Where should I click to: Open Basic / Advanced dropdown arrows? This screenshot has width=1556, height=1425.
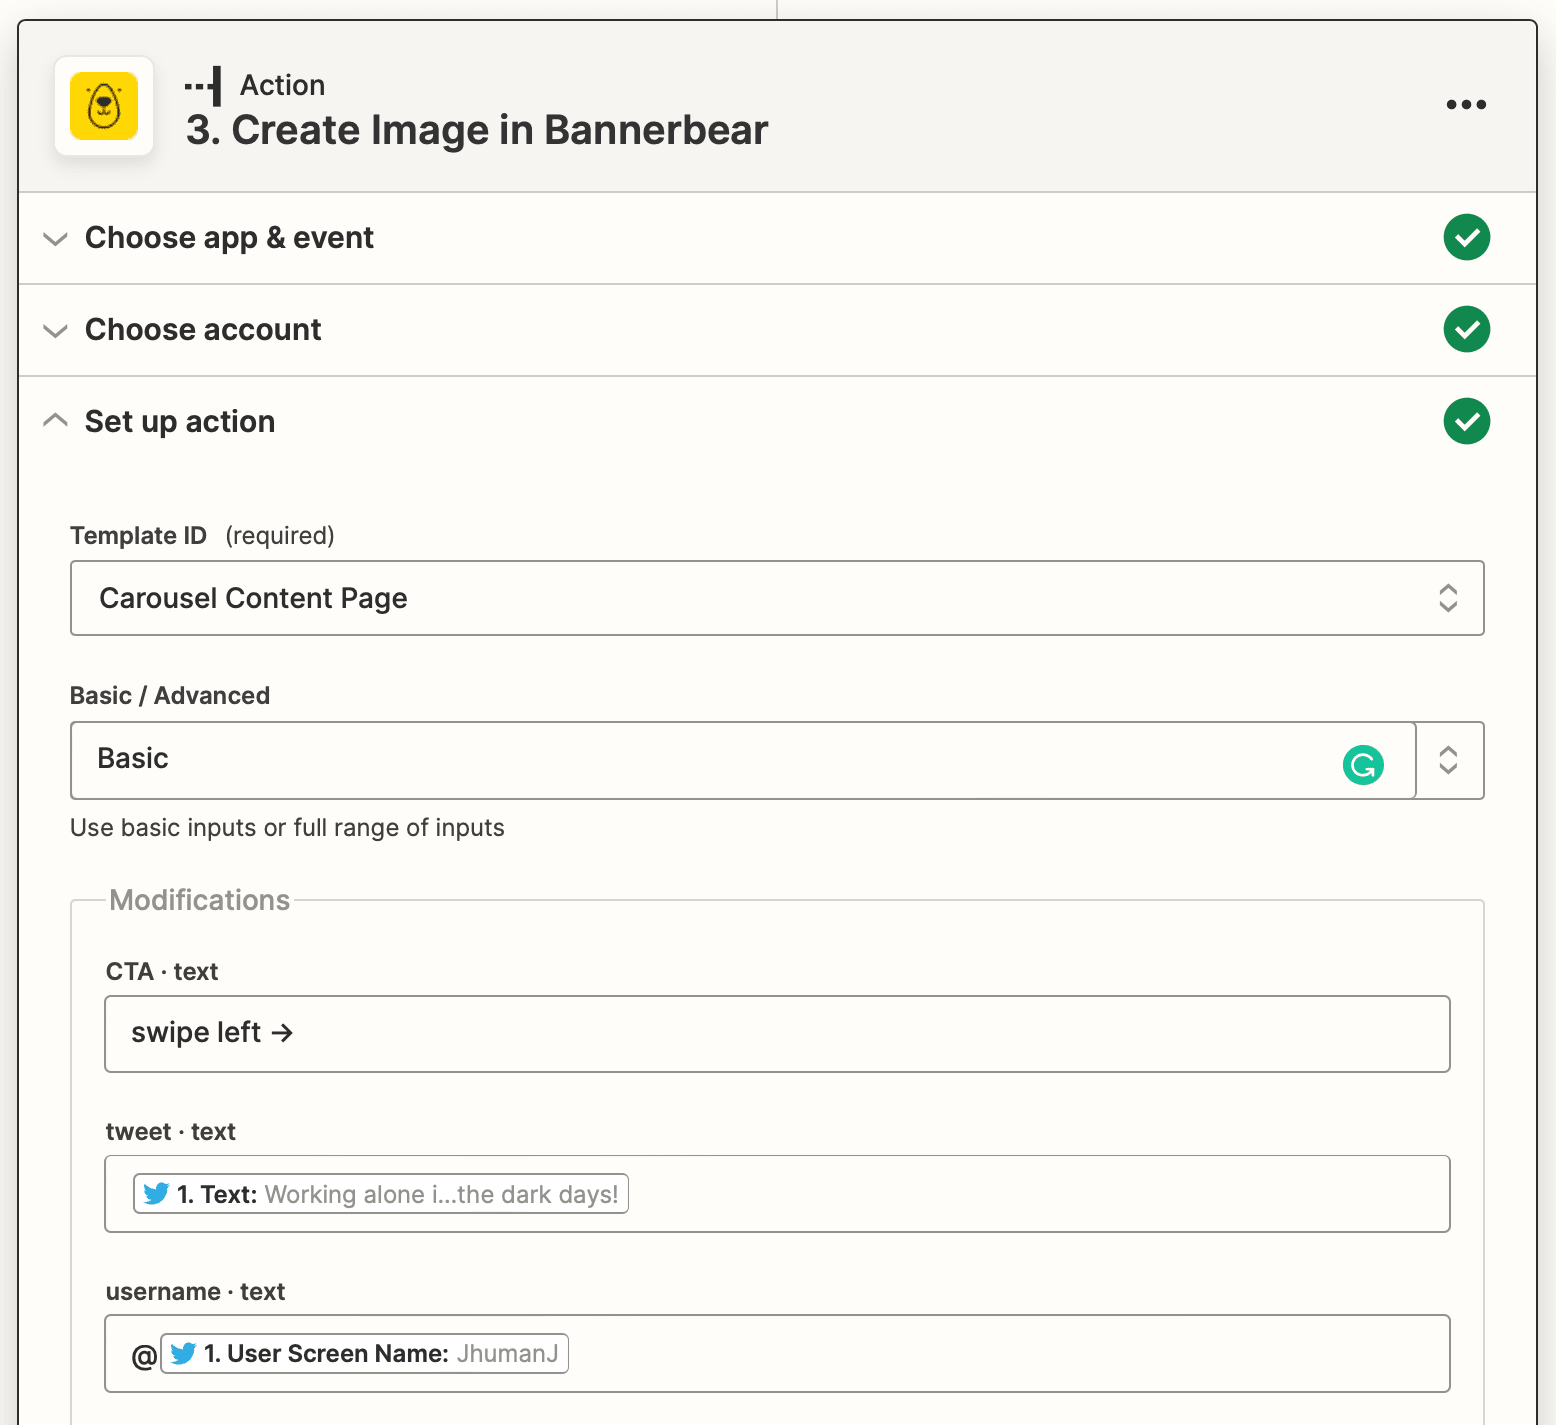pos(1448,760)
